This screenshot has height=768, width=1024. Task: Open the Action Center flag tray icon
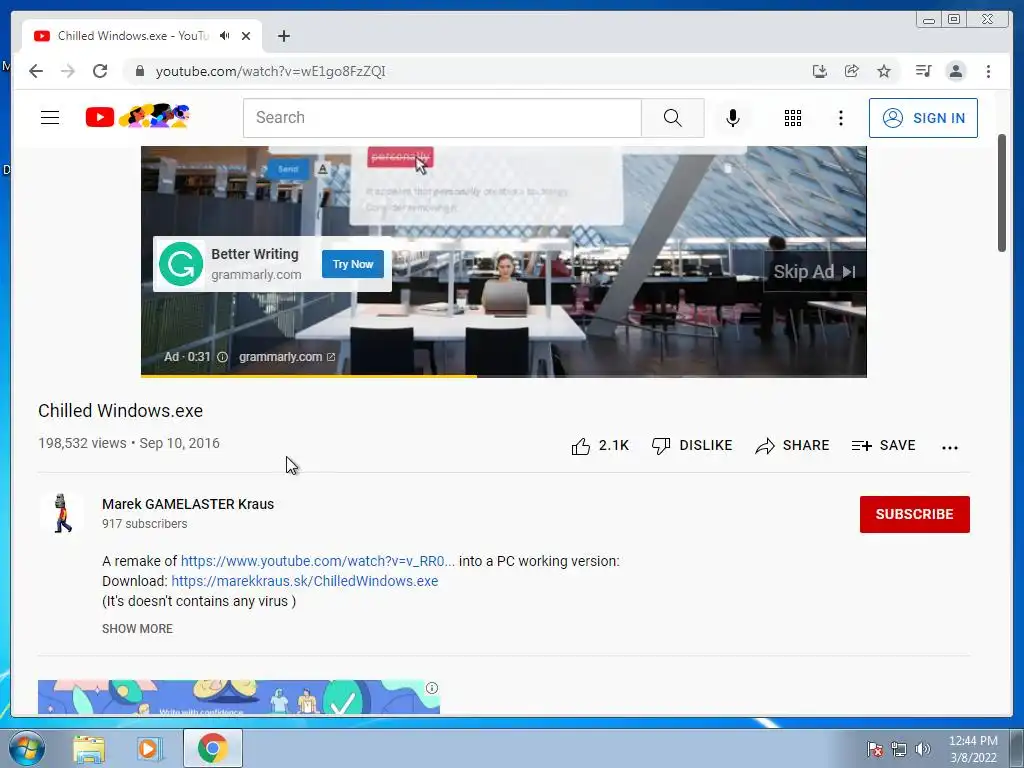pyautogui.click(x=875, y=749)
